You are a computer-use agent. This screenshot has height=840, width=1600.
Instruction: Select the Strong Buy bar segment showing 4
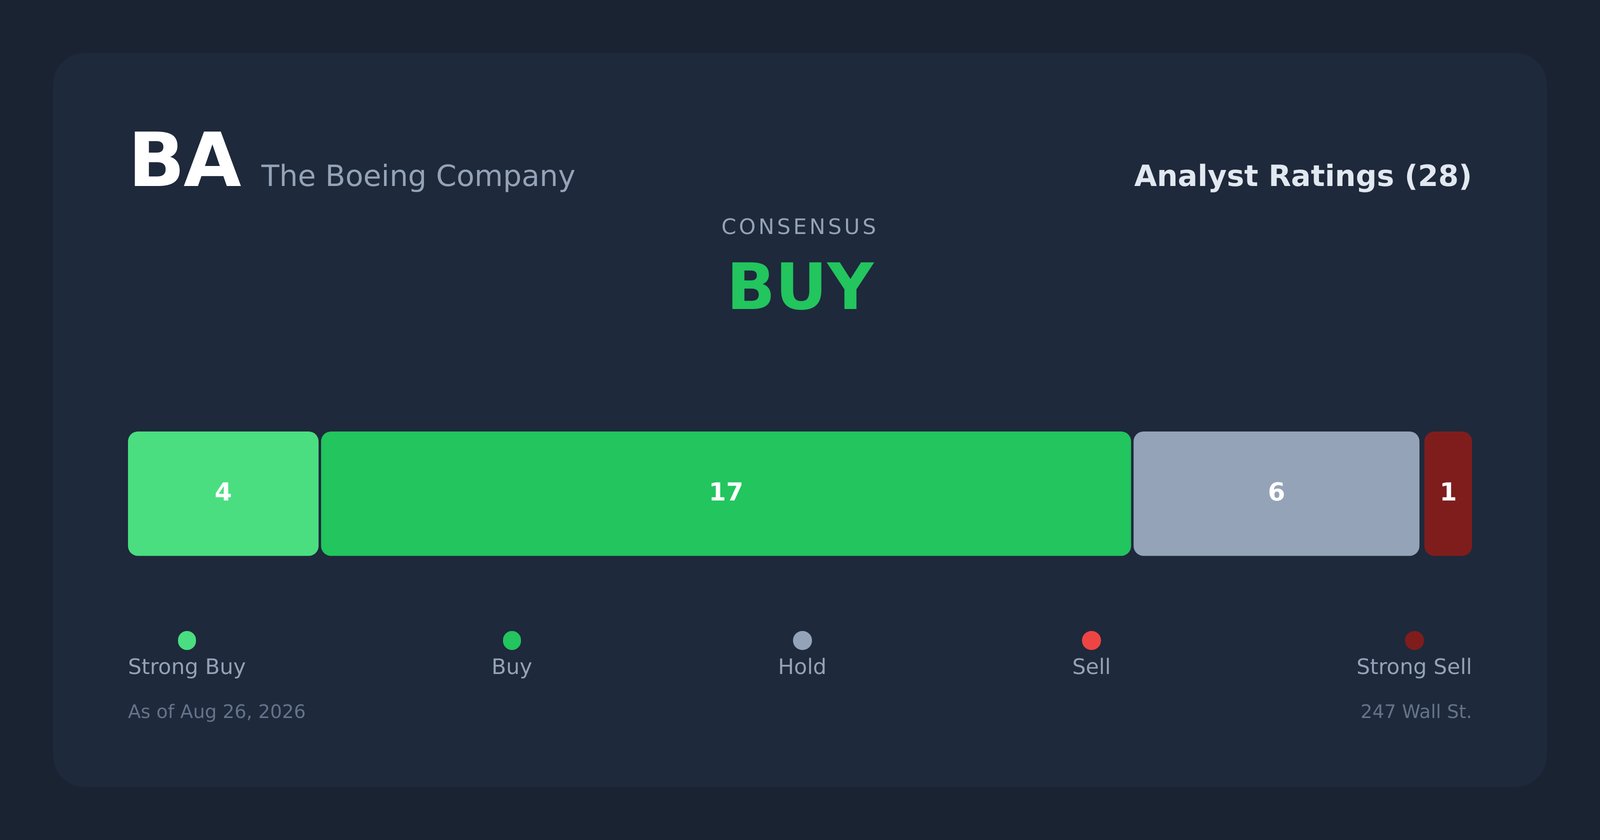point(223,494)
